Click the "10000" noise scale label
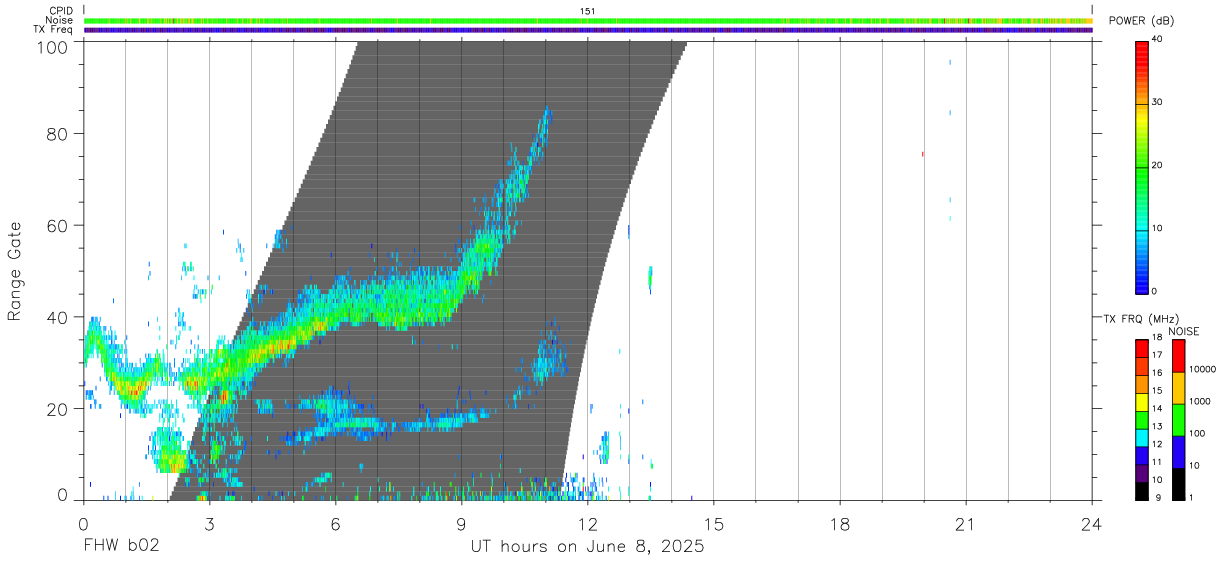Screen dimensions: 1228x567 1201,369
